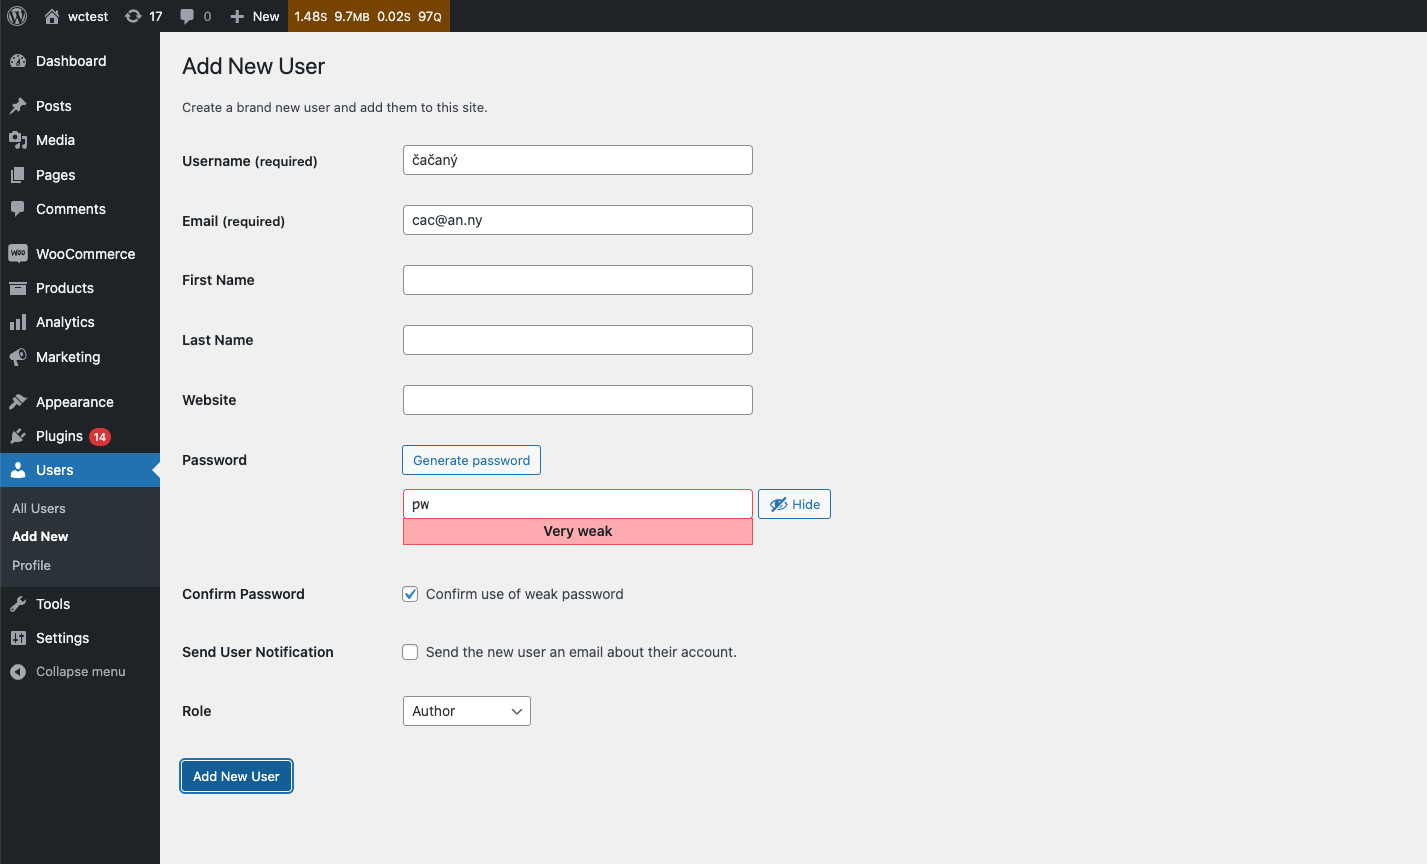Click the WordPress logo in the admin bar

[x=15, y=16]
